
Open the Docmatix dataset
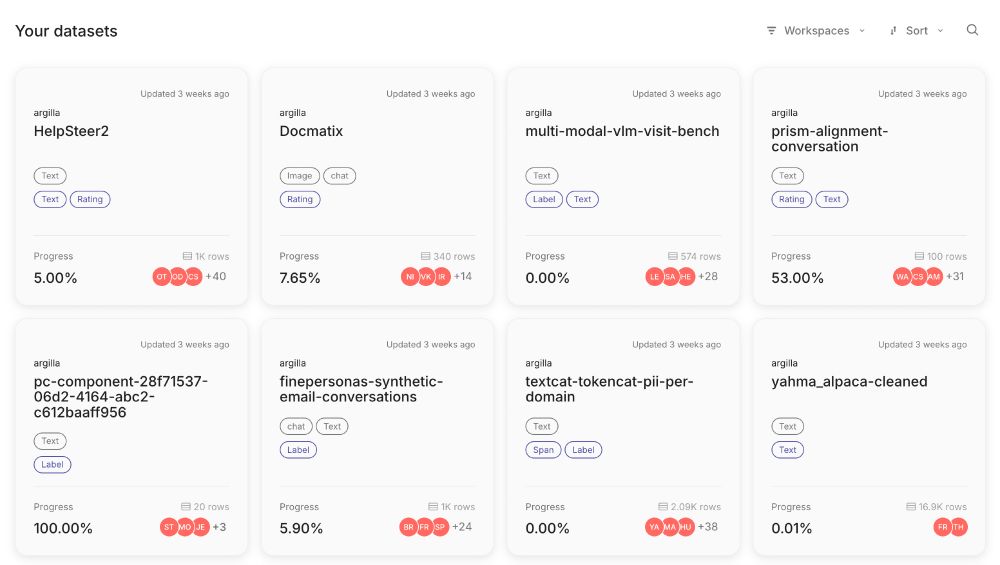311,131
